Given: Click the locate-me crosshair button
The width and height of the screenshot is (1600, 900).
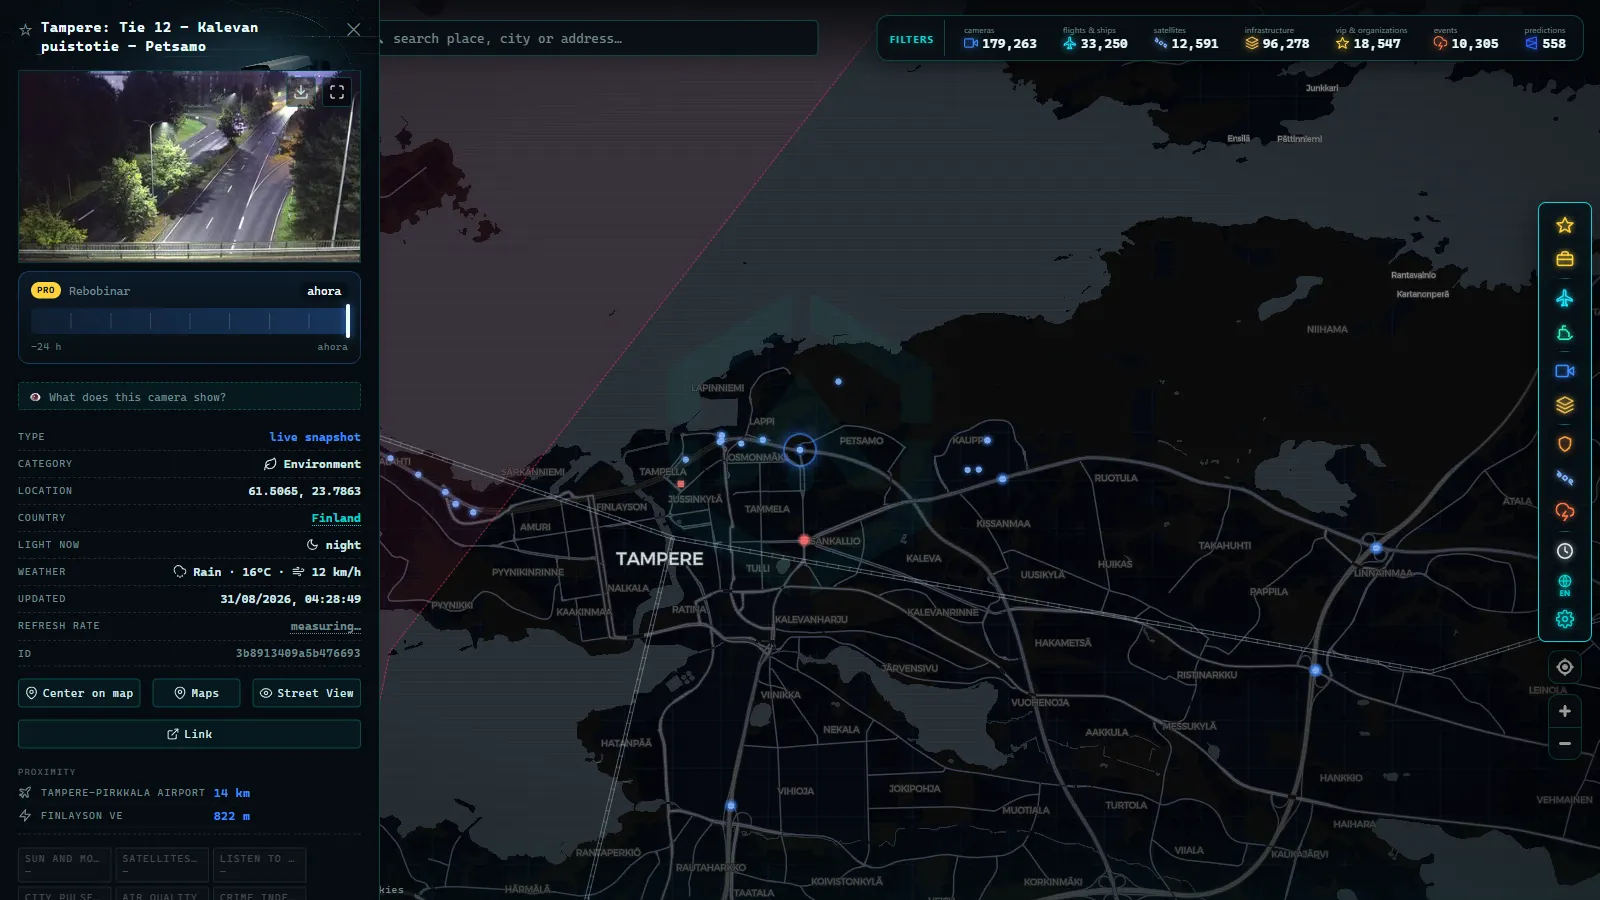Looking at the screenshot, I should (1565, 667).
